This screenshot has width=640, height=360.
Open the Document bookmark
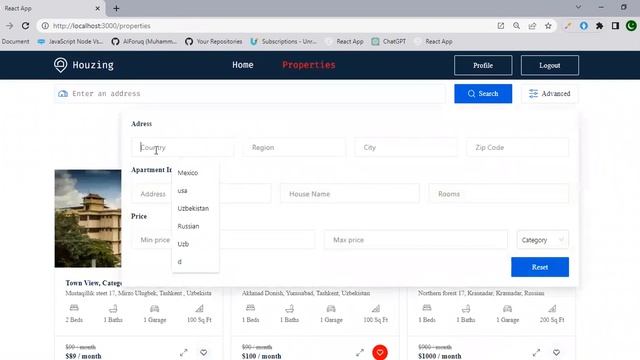pyautogui.click(x=15, y=41)
